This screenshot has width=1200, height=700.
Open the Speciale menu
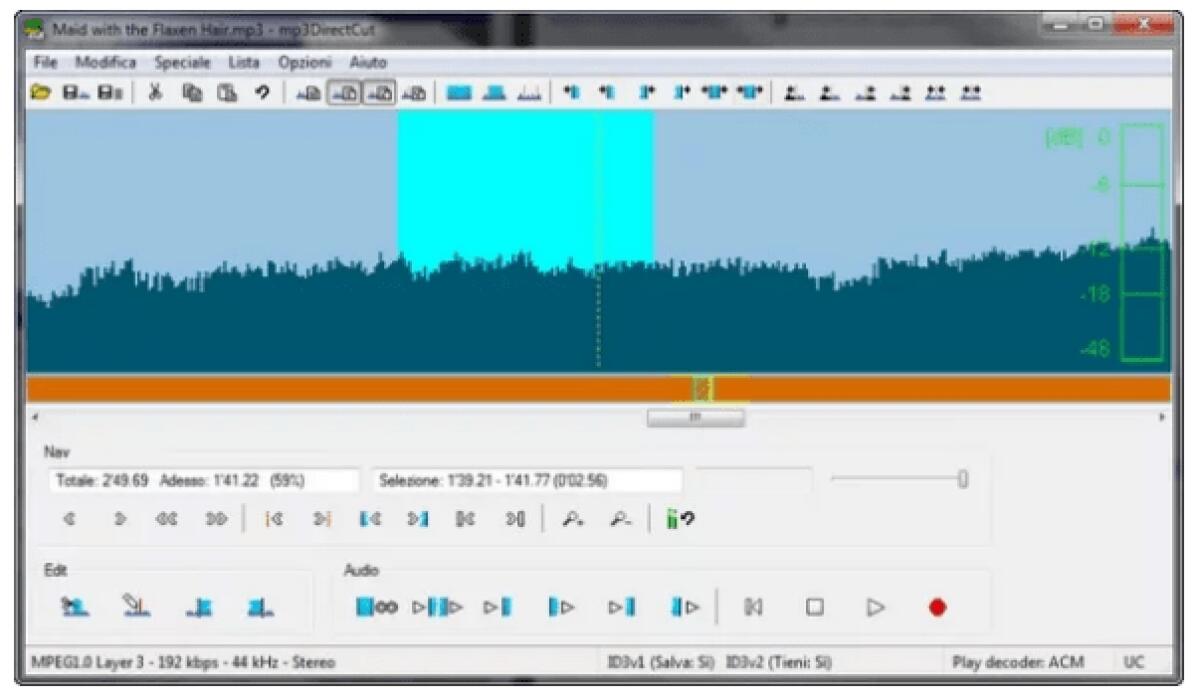[180, 61]
